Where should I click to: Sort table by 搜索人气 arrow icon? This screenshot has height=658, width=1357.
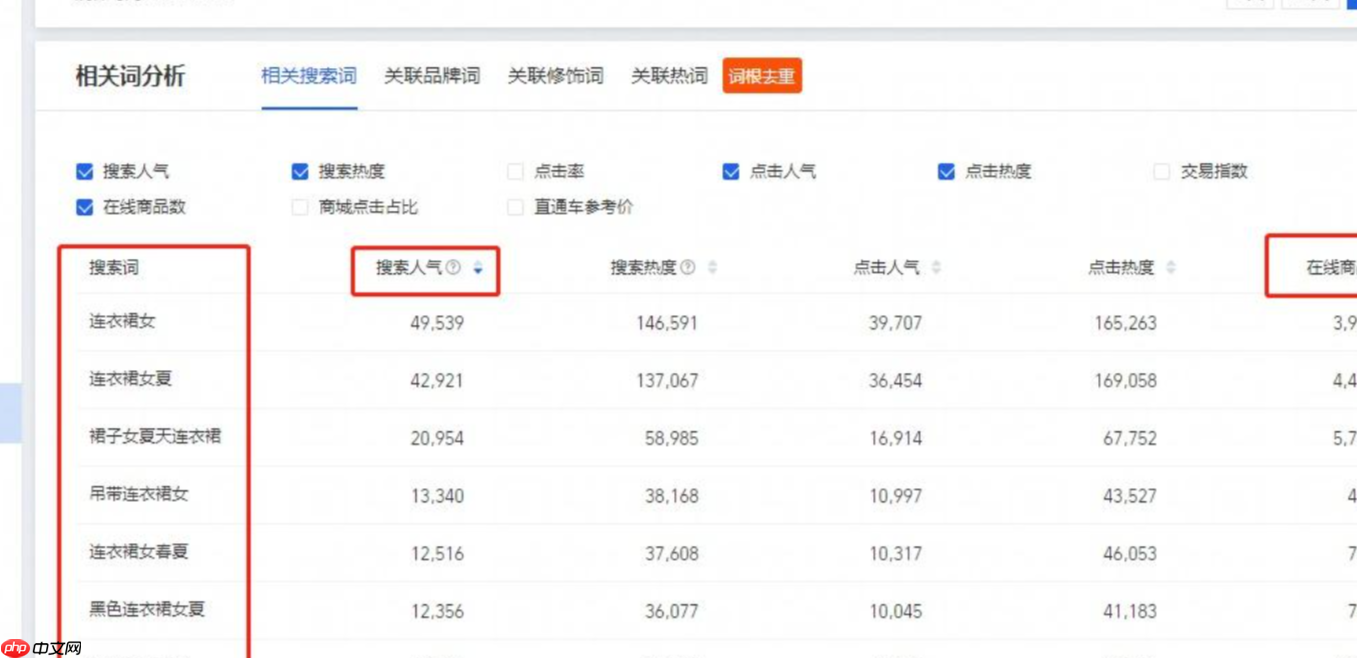pos(478,268)
